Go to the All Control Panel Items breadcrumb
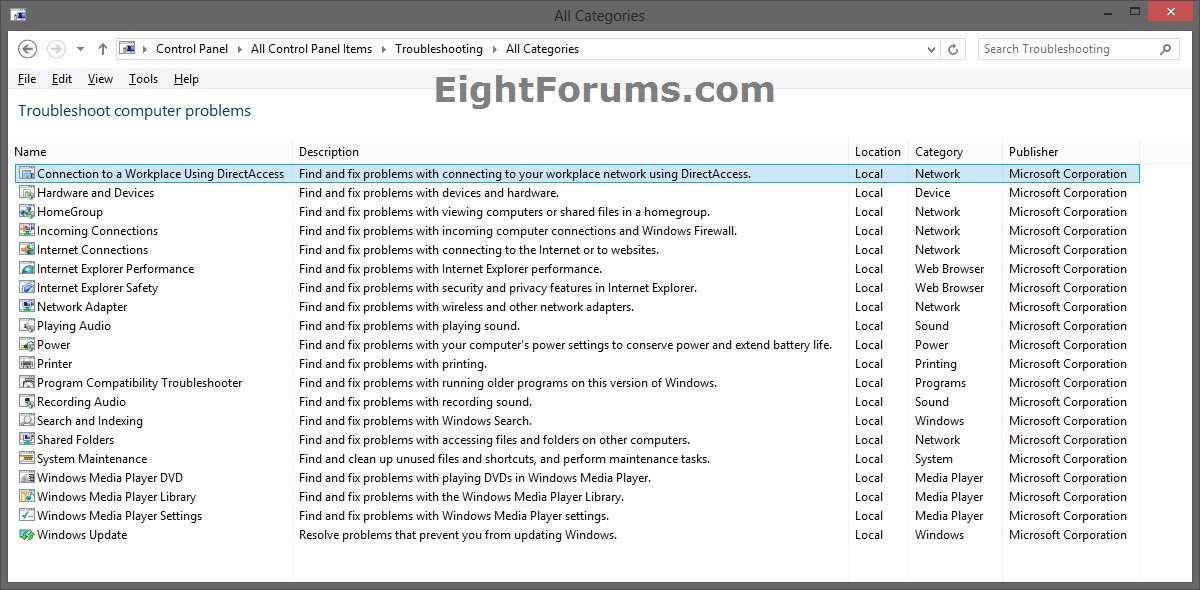Image resolution: width=1200 pixels, height=590 pixels. point(311,49)
